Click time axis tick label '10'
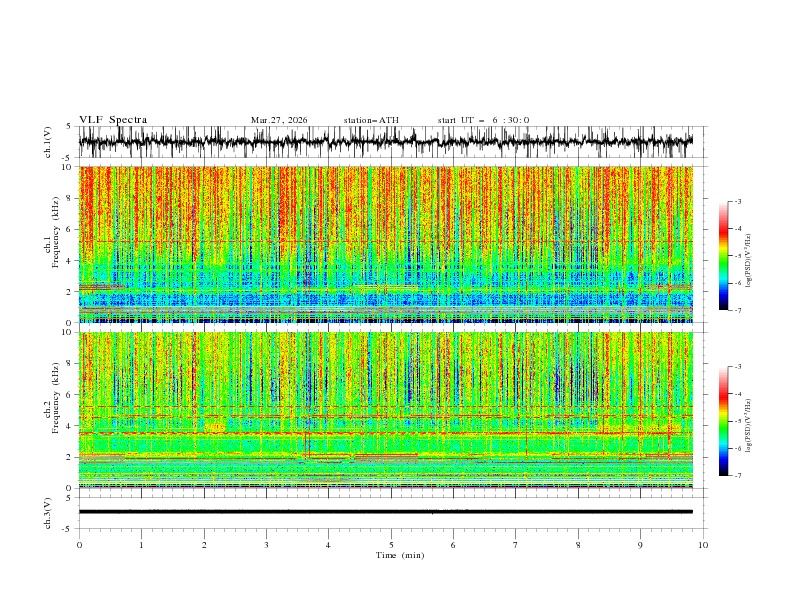Image resolution: width=792 pixels, height=612 pixels. click(703, 545)
